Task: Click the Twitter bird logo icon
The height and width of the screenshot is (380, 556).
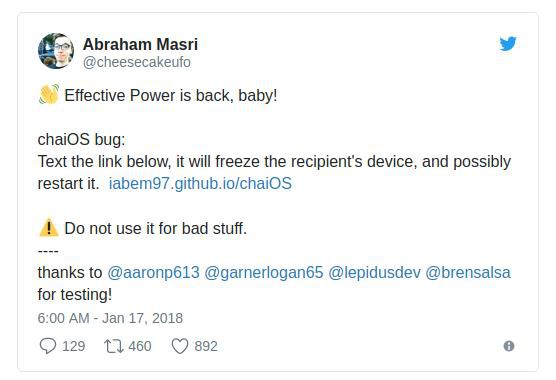Action: click(x=508, y=44)
